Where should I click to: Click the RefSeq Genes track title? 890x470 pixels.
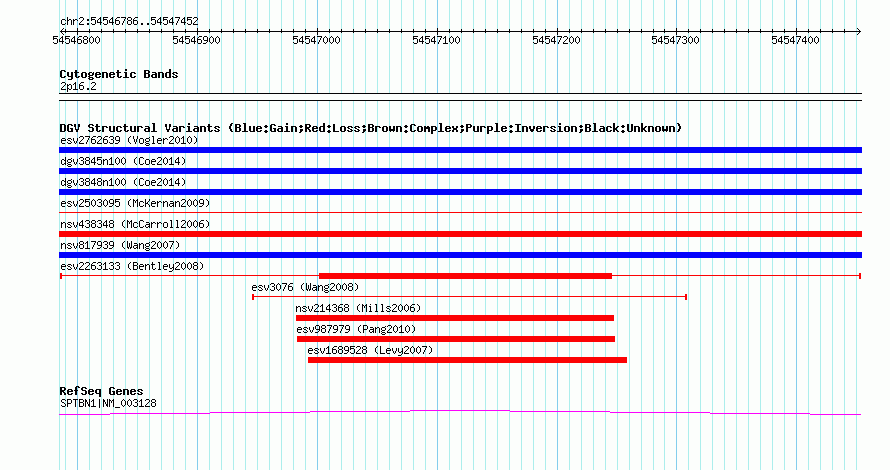101,391
